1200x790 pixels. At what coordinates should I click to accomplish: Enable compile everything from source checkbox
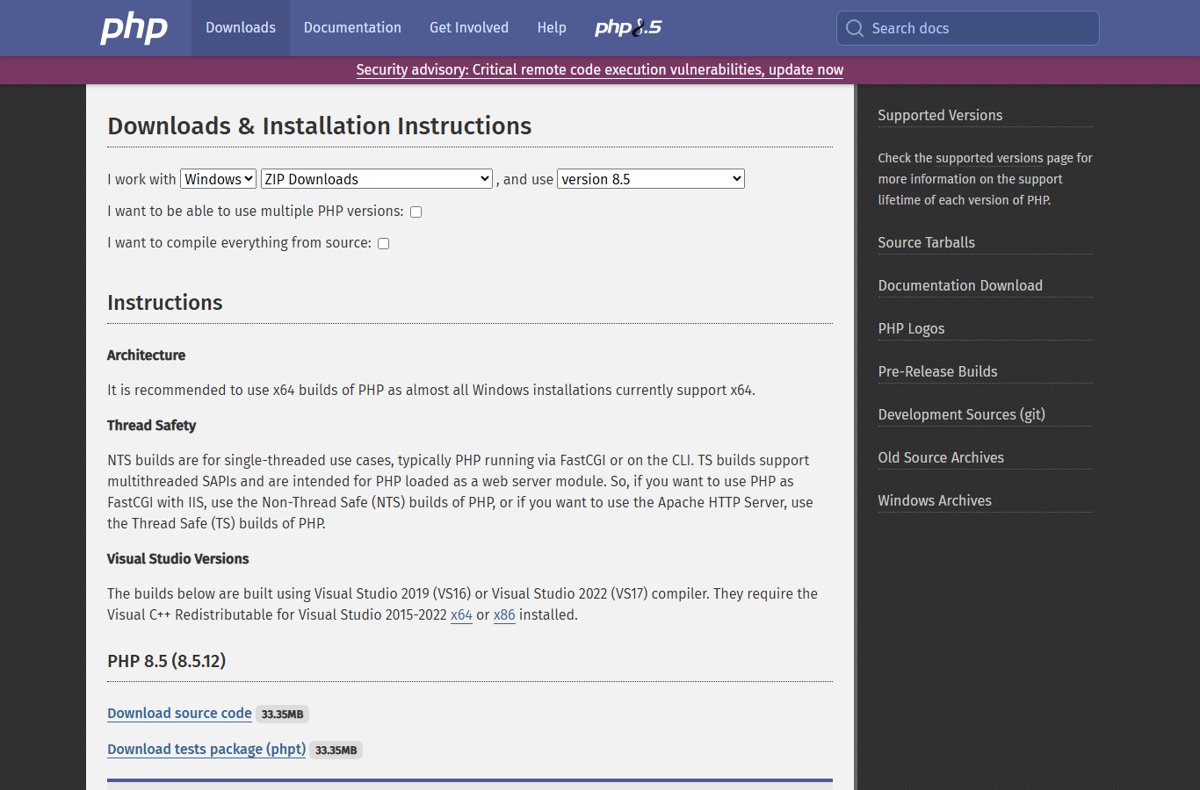383,243
